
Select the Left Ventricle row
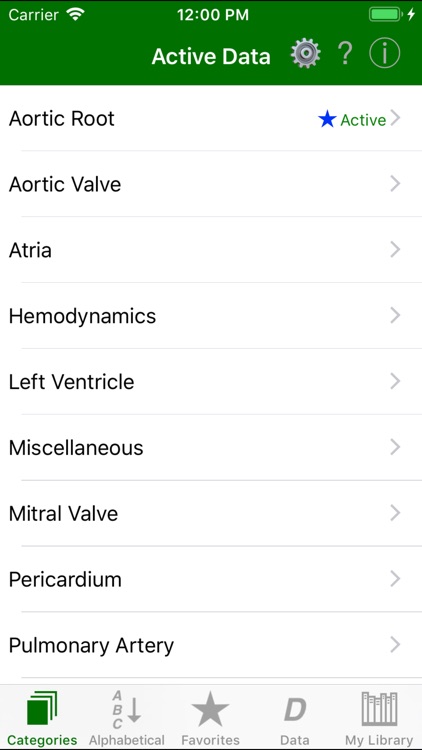211,382
